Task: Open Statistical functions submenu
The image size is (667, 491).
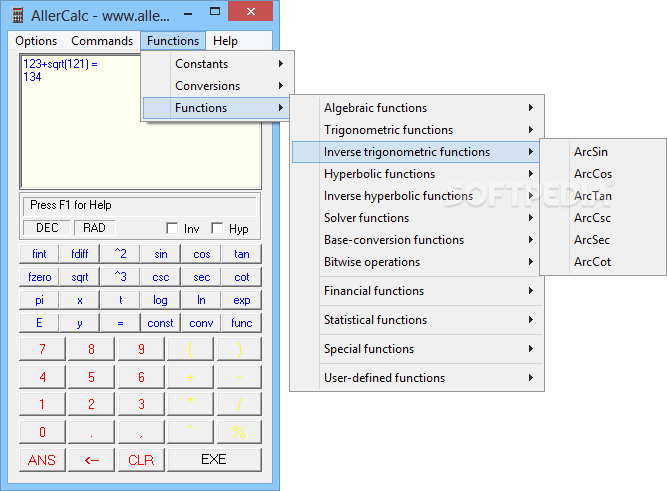Action: coord(416,320)
